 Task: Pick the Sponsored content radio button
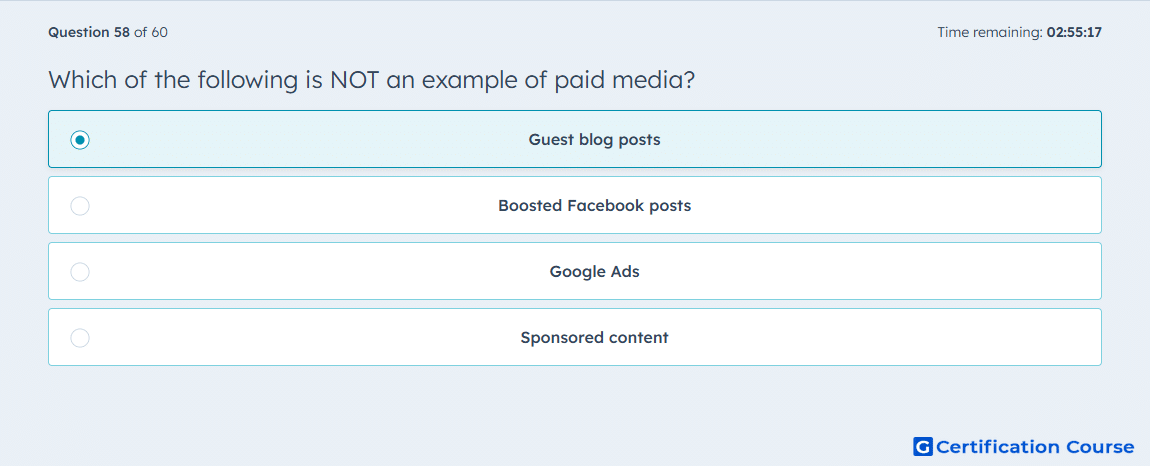coord(80,338)
